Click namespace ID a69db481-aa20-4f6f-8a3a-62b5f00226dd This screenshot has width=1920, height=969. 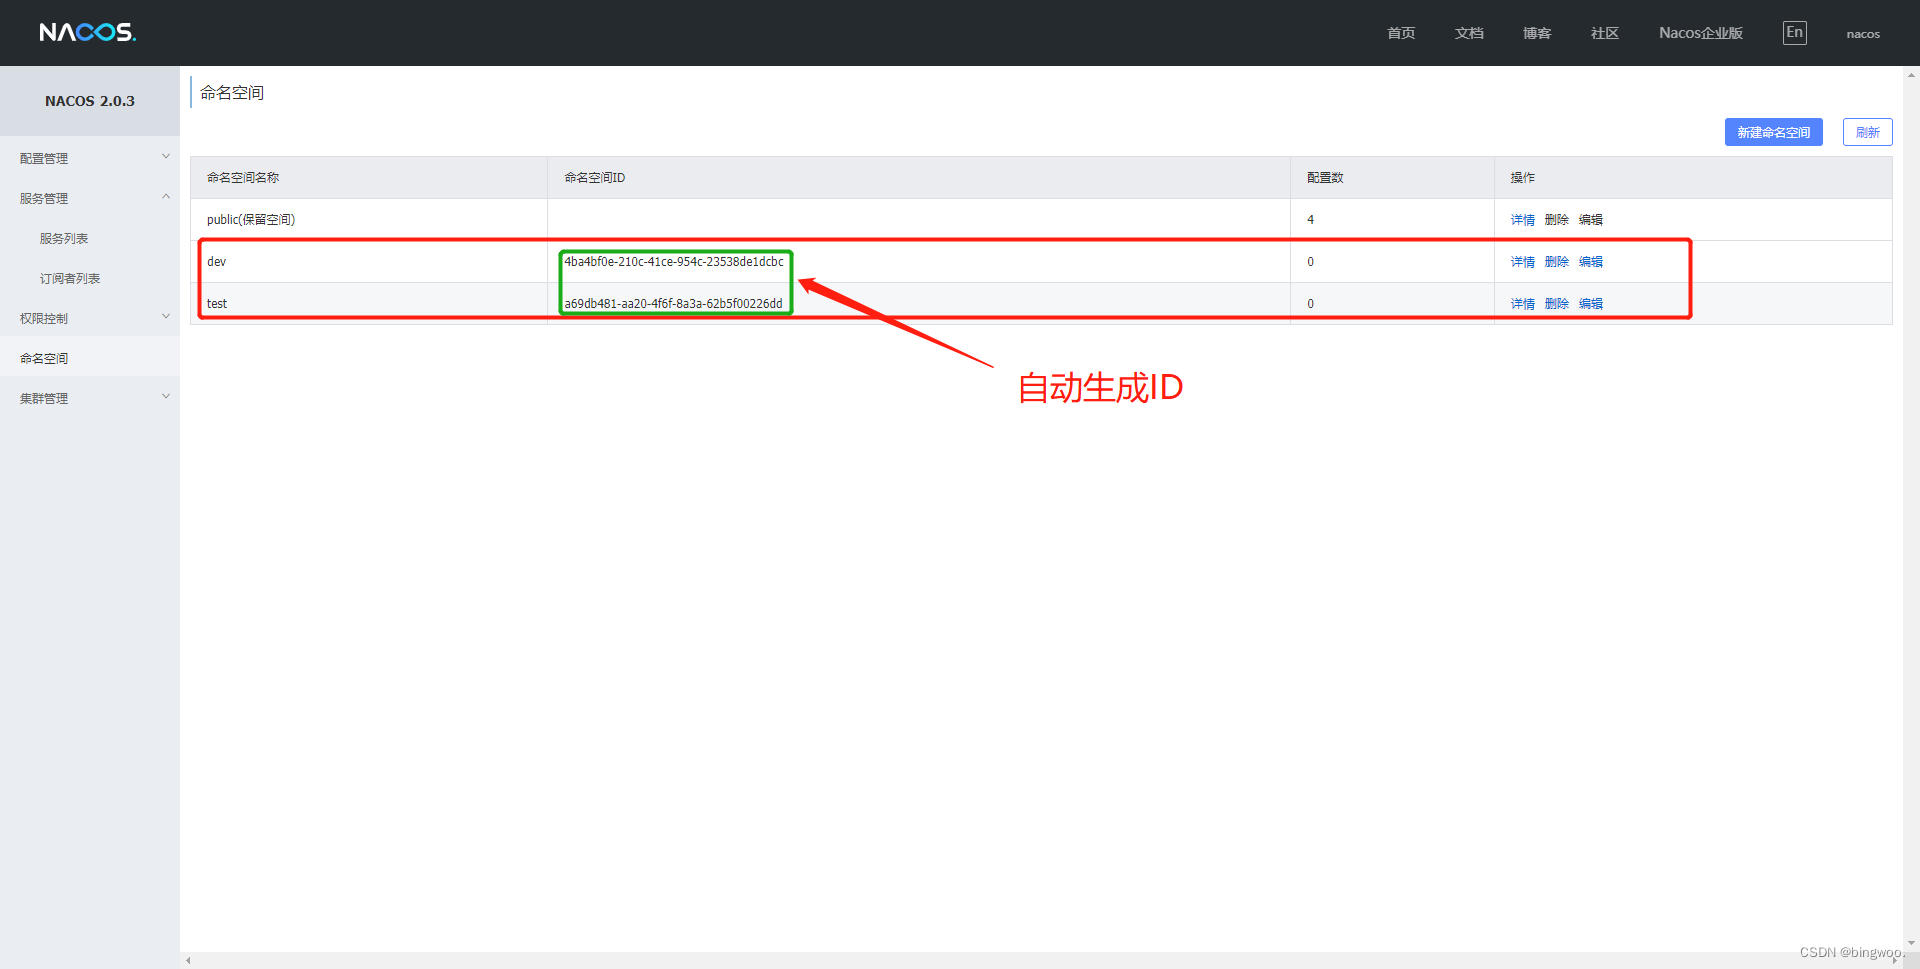tap(674, 304)
